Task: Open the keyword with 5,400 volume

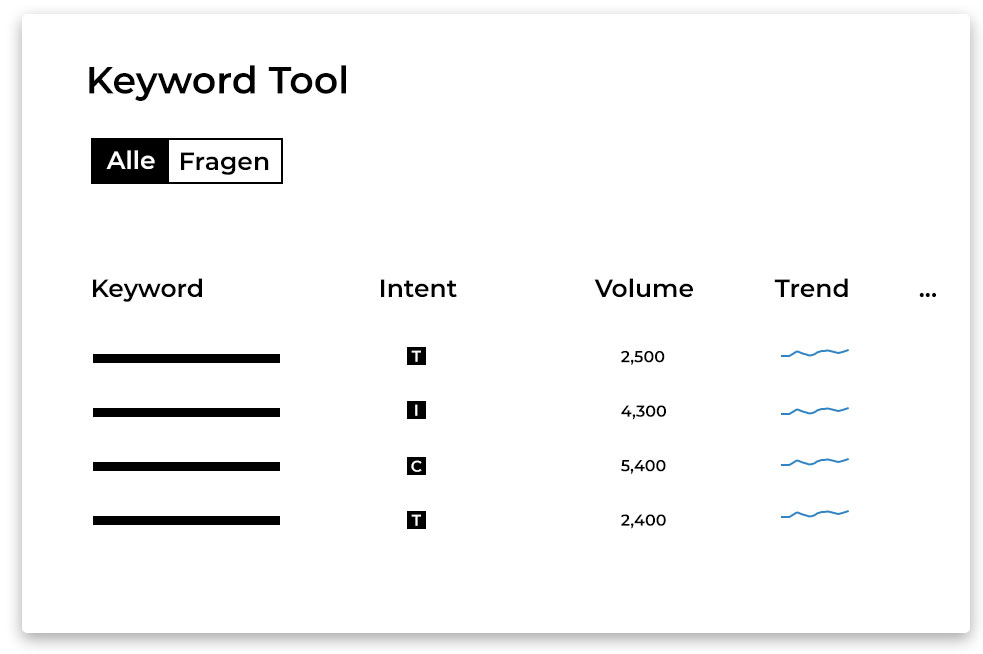Action: pos(186,467)
